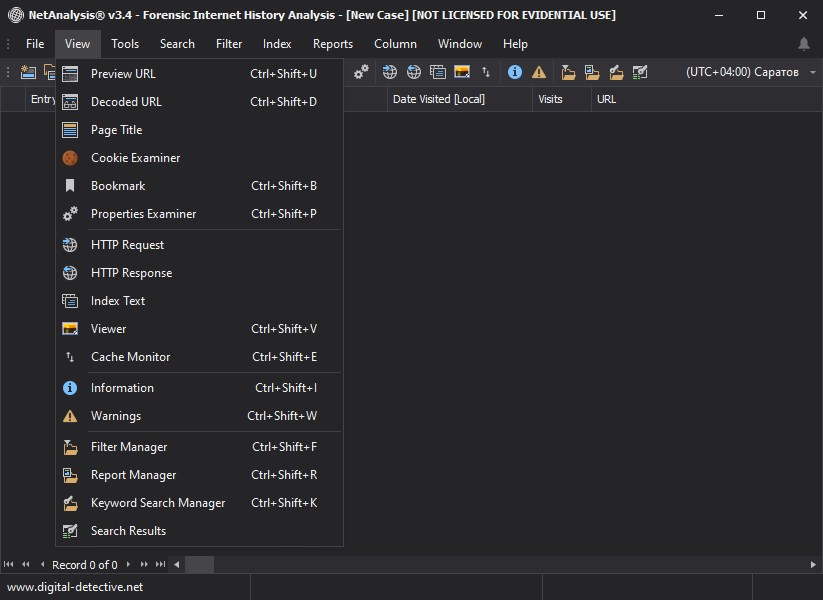823x600 pixels.
Task: Click the horizontal scrollbar thumb
Action: [x=199, y=565]
